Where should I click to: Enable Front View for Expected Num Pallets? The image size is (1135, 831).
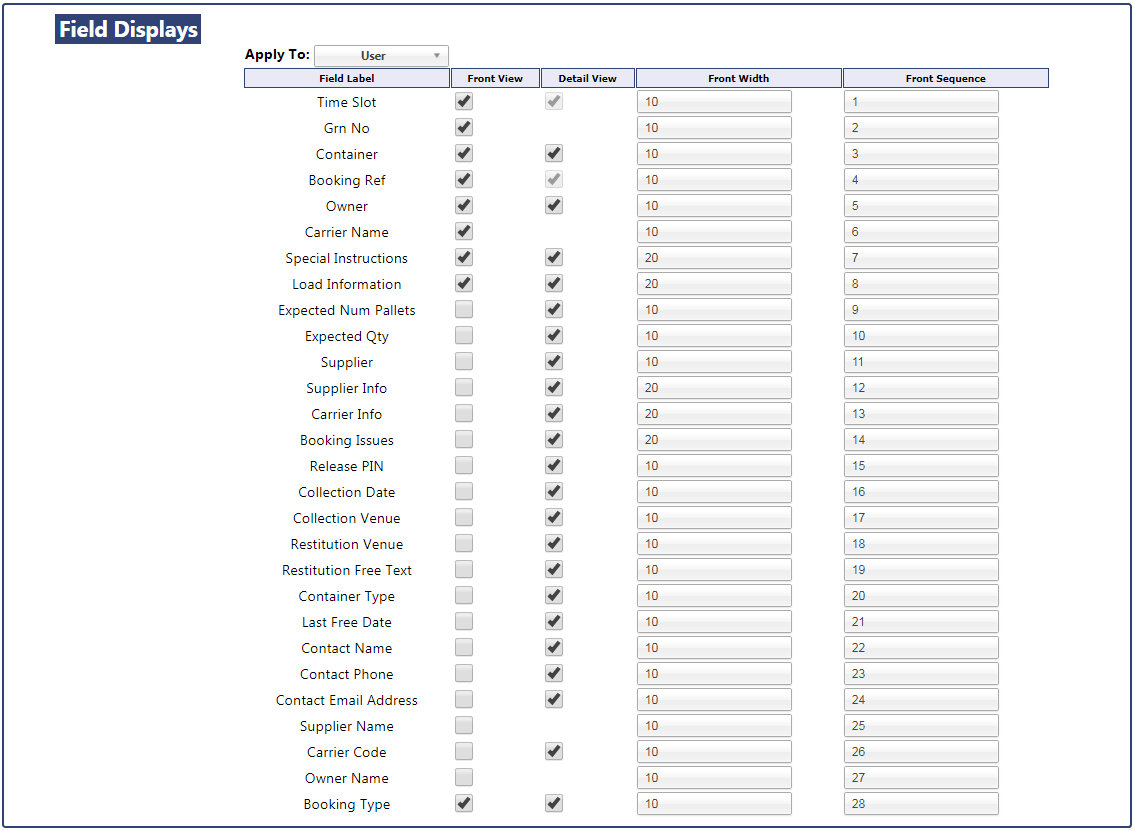(x=464, y=310)
